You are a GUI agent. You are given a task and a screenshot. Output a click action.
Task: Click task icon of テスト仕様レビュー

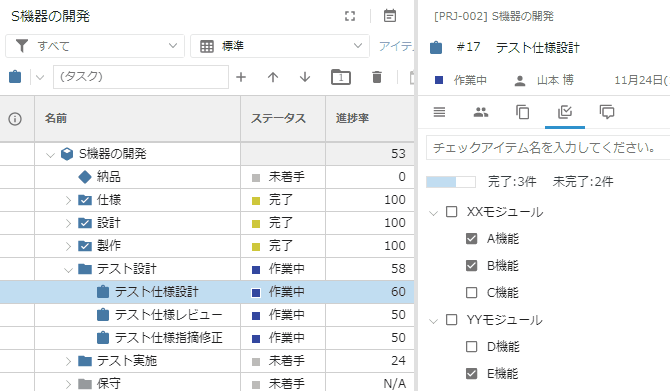pos(103,315)
